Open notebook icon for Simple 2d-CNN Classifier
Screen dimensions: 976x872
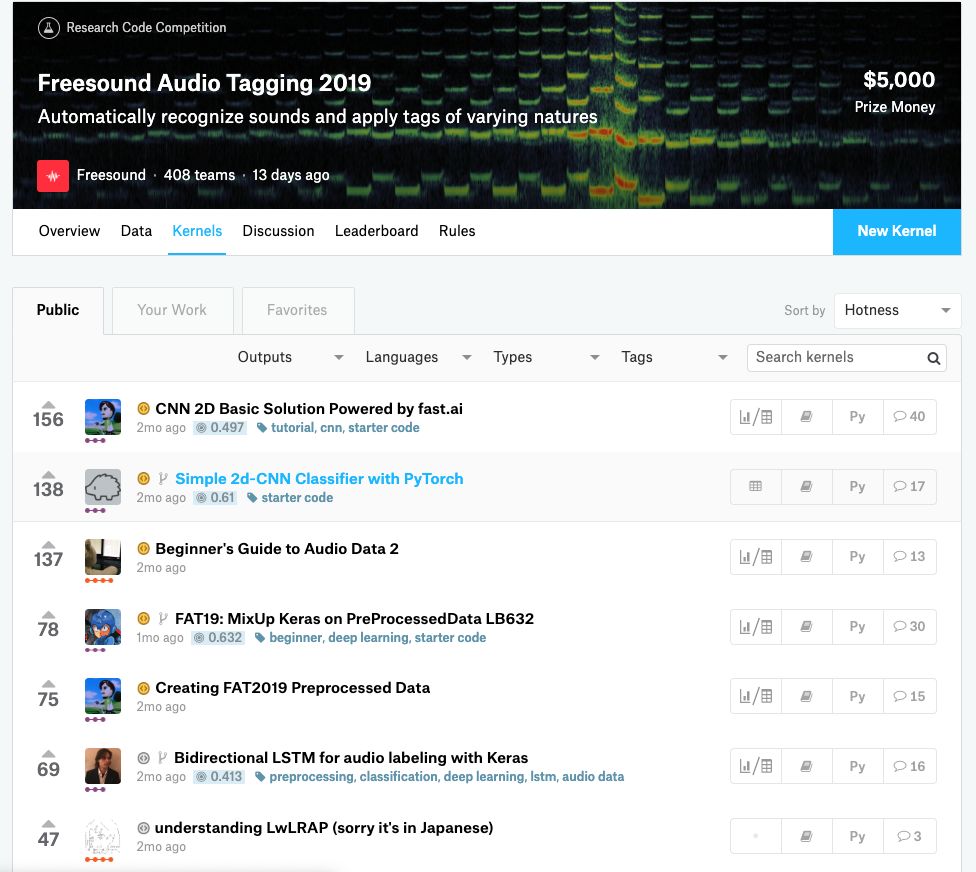(x=807, y=487)
